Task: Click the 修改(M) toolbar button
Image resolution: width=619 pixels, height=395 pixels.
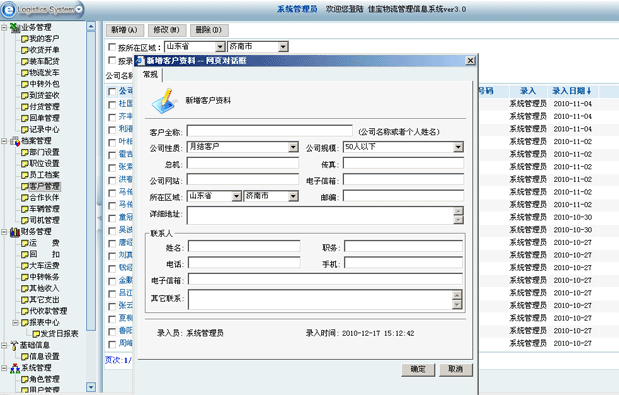Action: (167, 30)
